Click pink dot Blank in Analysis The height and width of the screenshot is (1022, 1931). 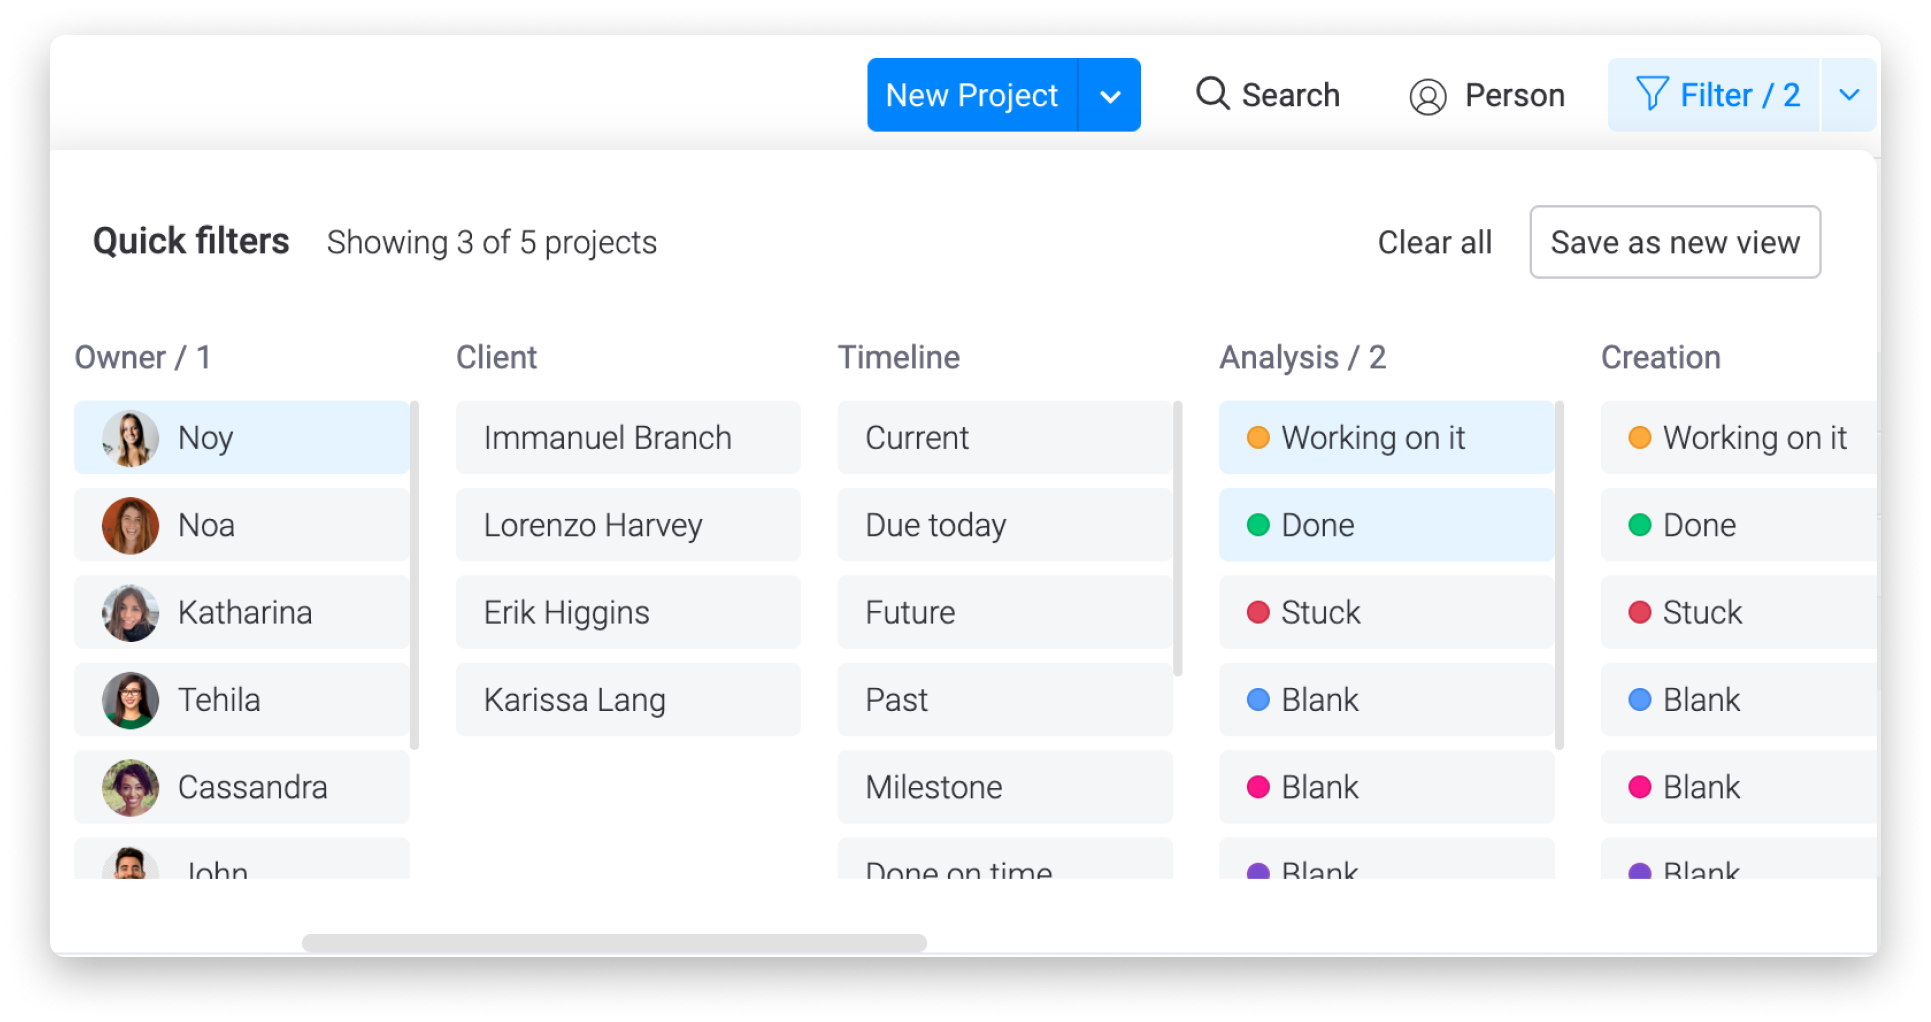[1258, 787]
